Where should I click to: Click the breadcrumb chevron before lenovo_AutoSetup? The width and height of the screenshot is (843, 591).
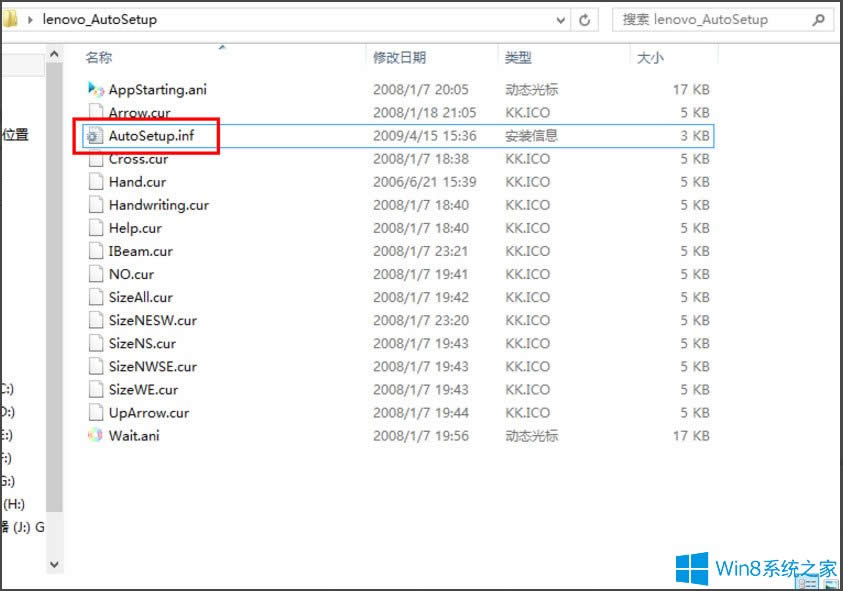point(32,18)
